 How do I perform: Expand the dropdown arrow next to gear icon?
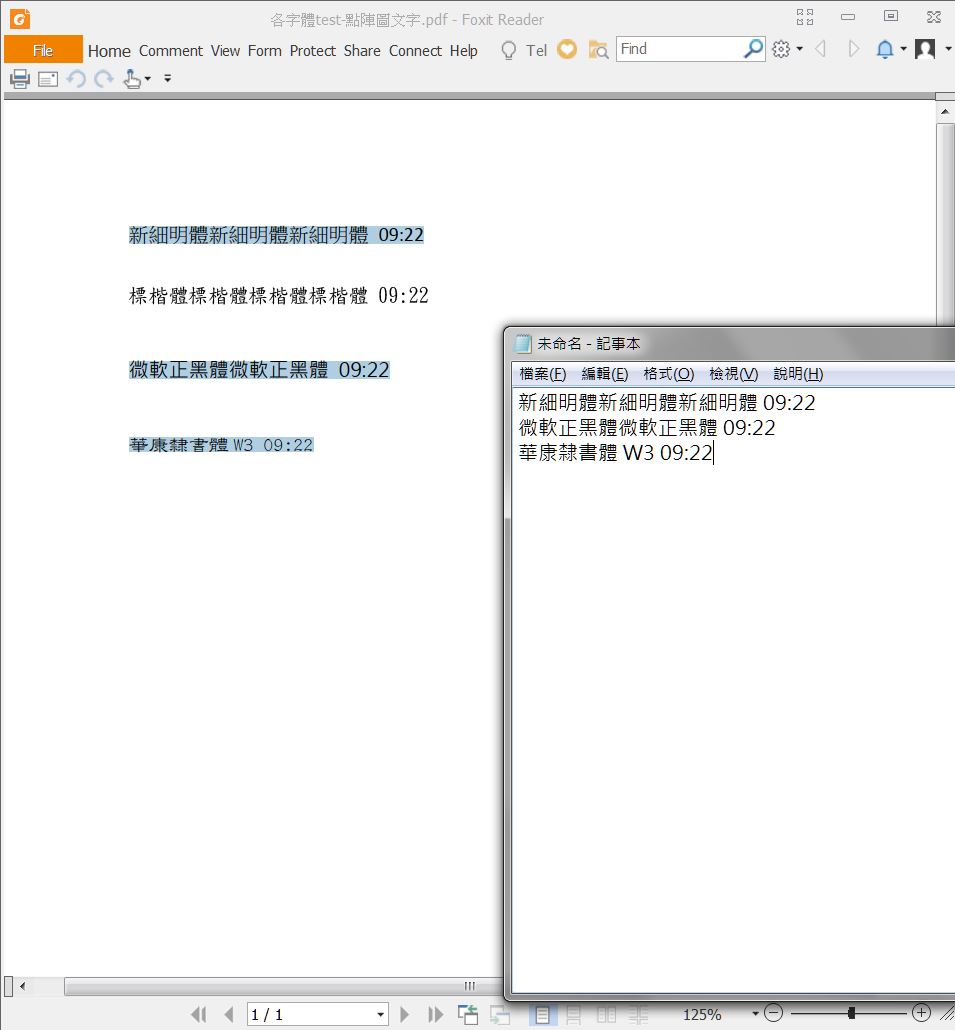[799, 49]
